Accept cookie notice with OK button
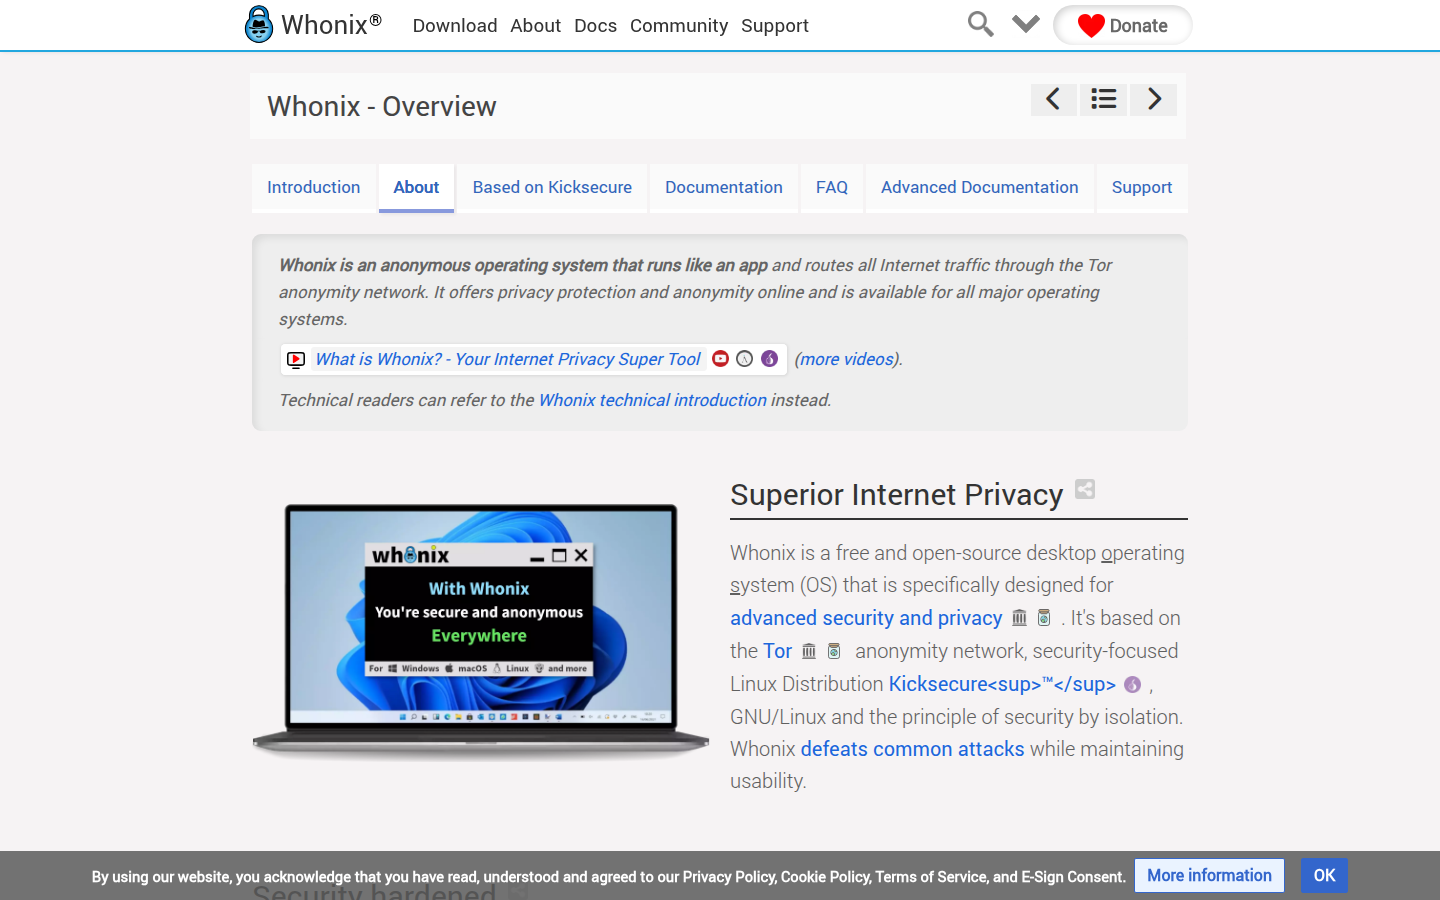The image size is (1440, 900). tap(1324, 875)
